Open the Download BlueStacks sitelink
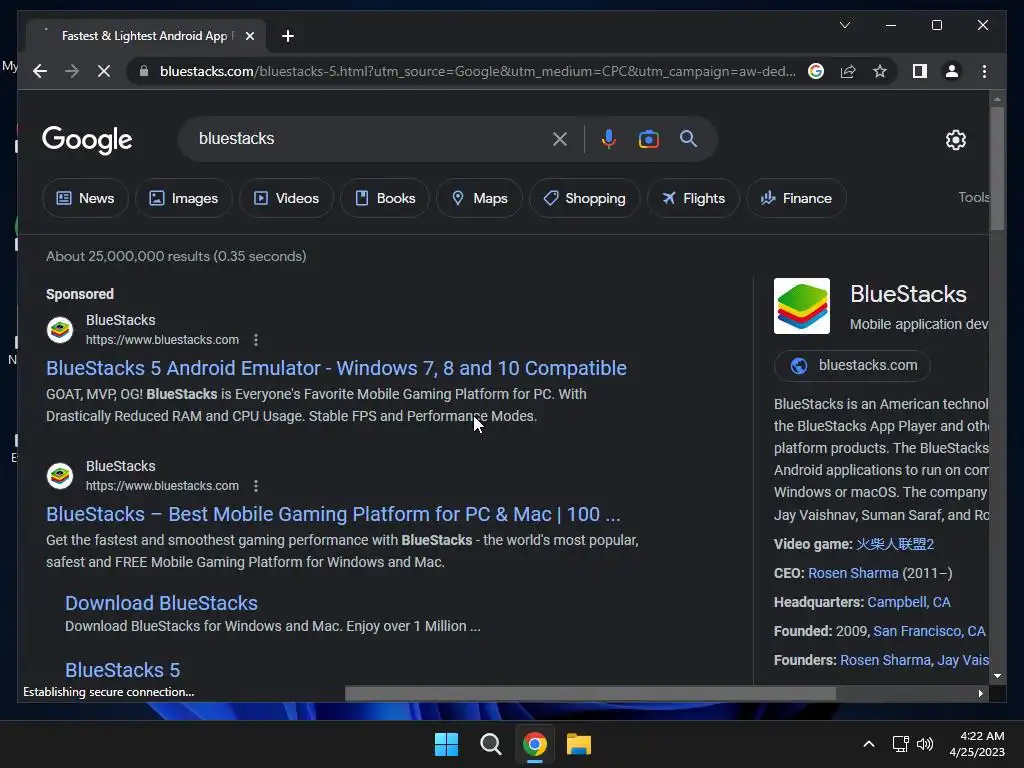The width and height of the screenshot is (1024, 768). pos(161,603)
